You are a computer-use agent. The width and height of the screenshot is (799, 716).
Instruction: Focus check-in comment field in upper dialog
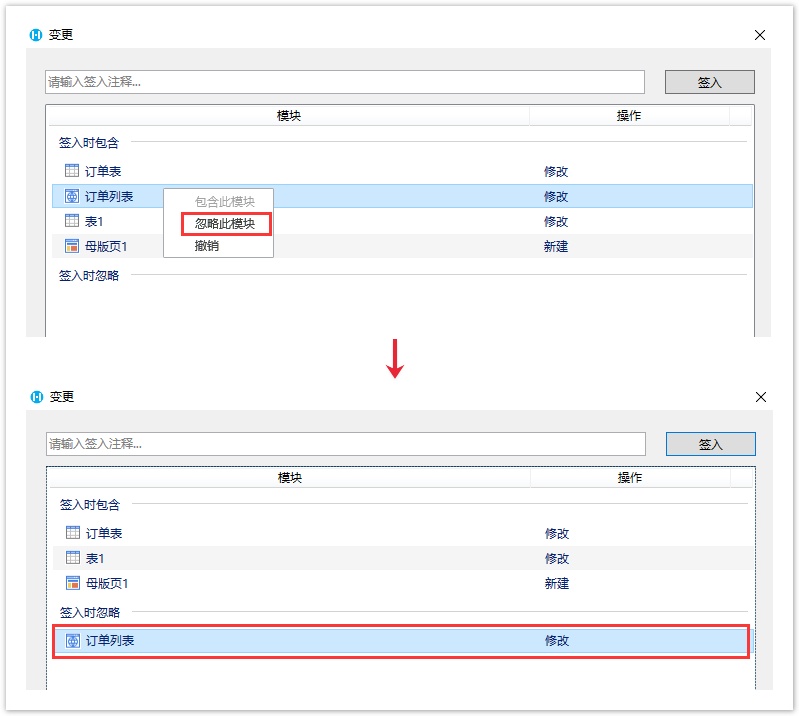coord(345,82)
